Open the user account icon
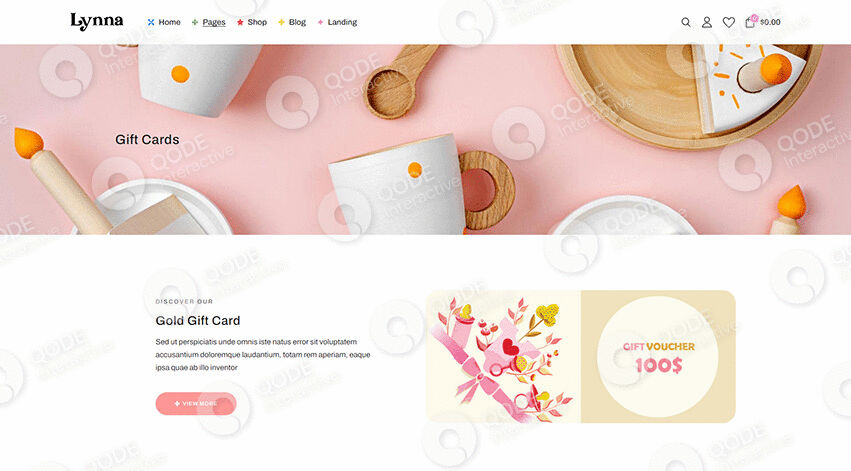 (x=707, y=22)
